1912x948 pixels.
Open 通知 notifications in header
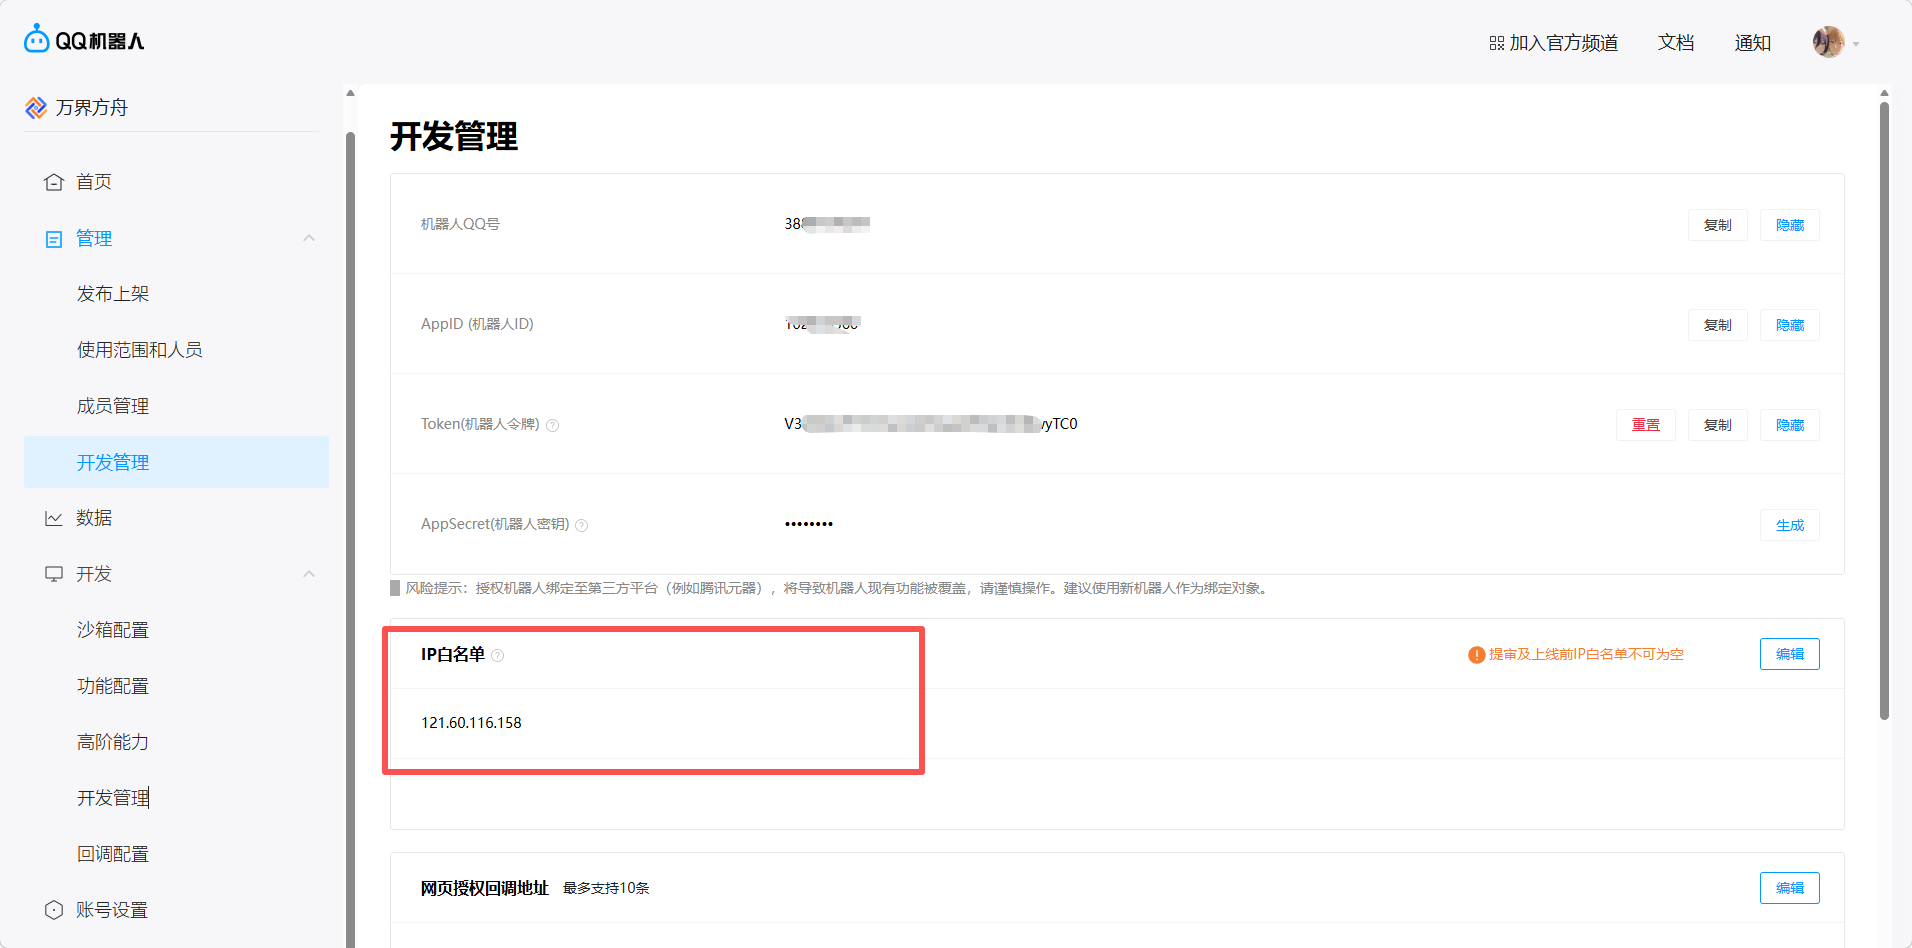1752,43
